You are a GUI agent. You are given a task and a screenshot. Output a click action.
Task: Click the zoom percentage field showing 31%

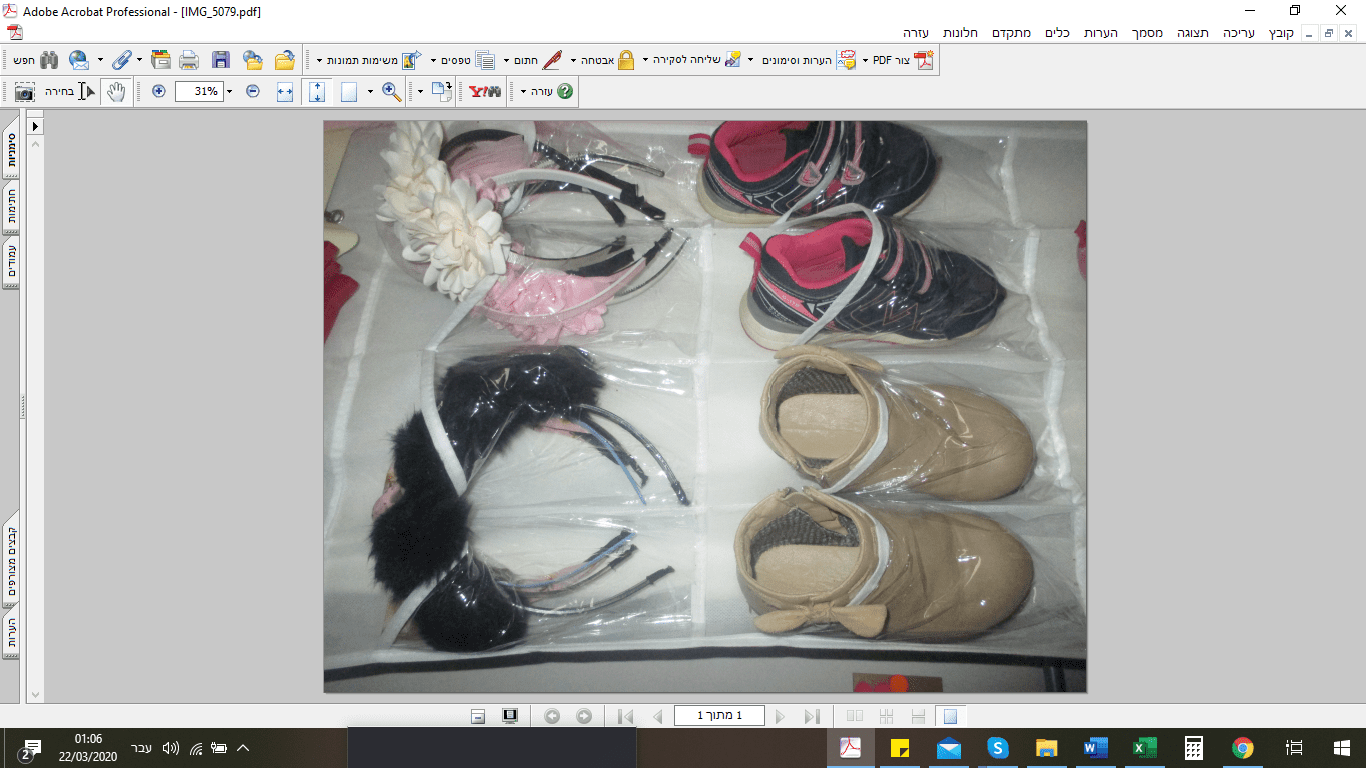[x=199, y=92]
